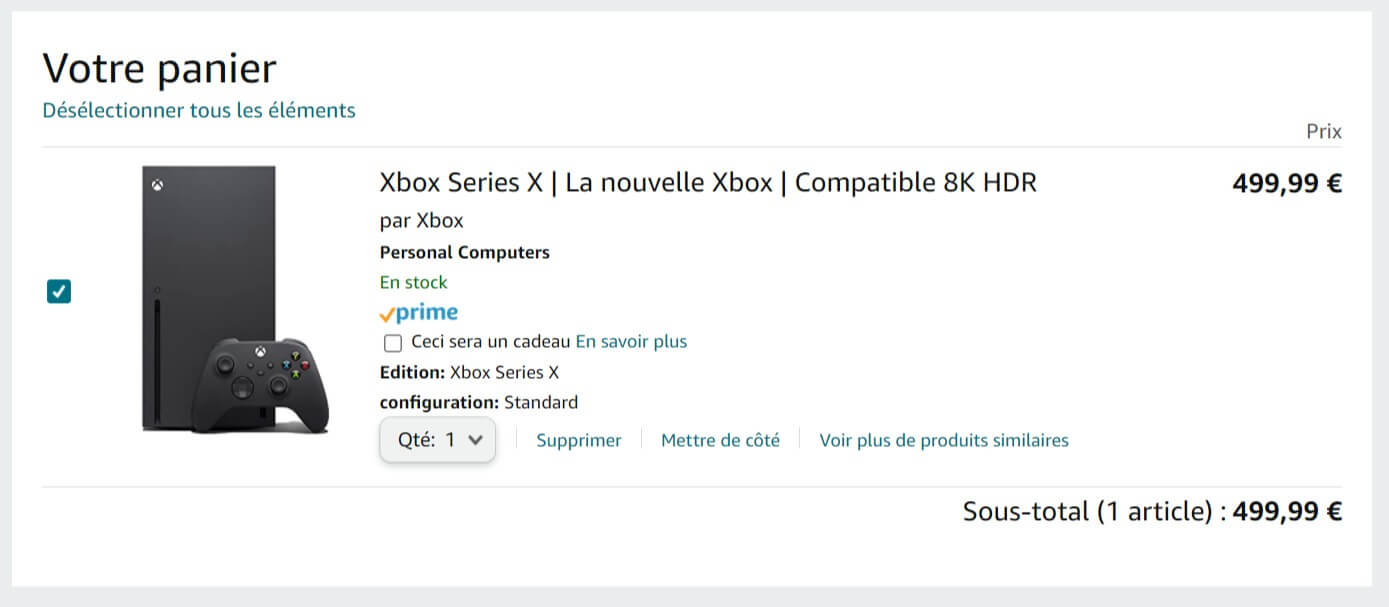Click the green "En stock" status

[414, 282]
